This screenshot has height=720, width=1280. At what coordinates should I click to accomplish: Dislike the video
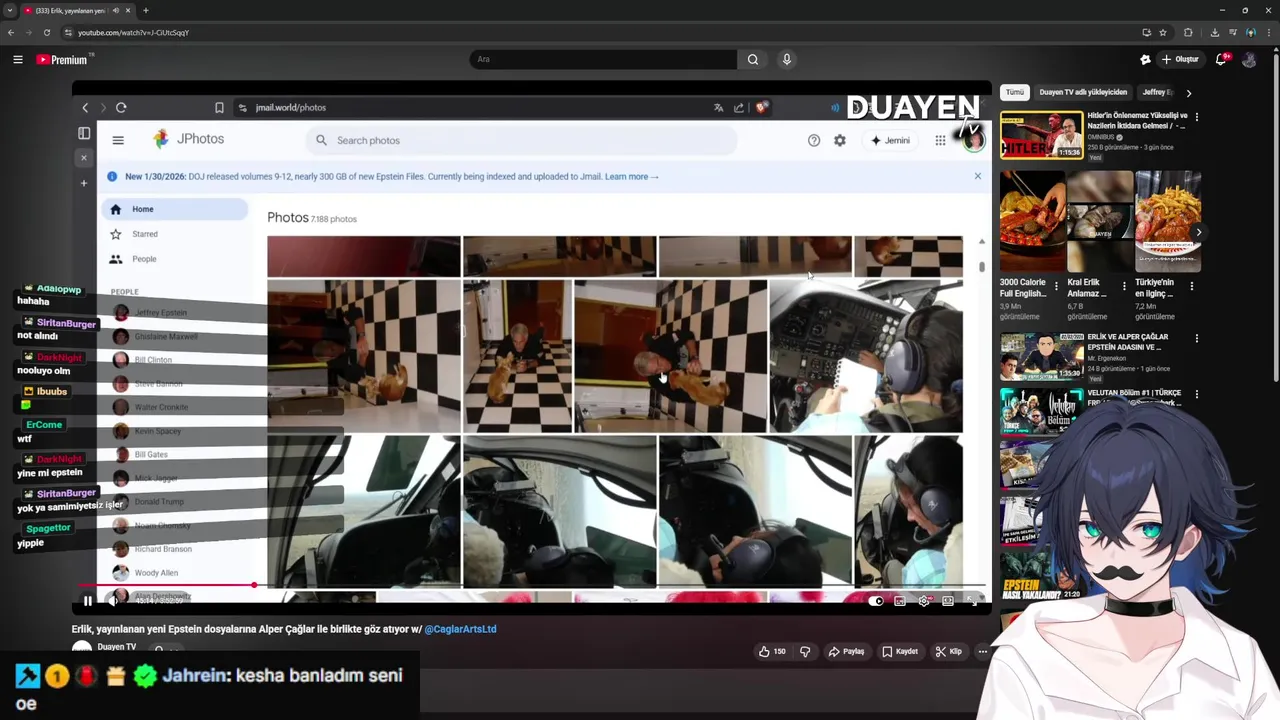[x=805, y=651]
